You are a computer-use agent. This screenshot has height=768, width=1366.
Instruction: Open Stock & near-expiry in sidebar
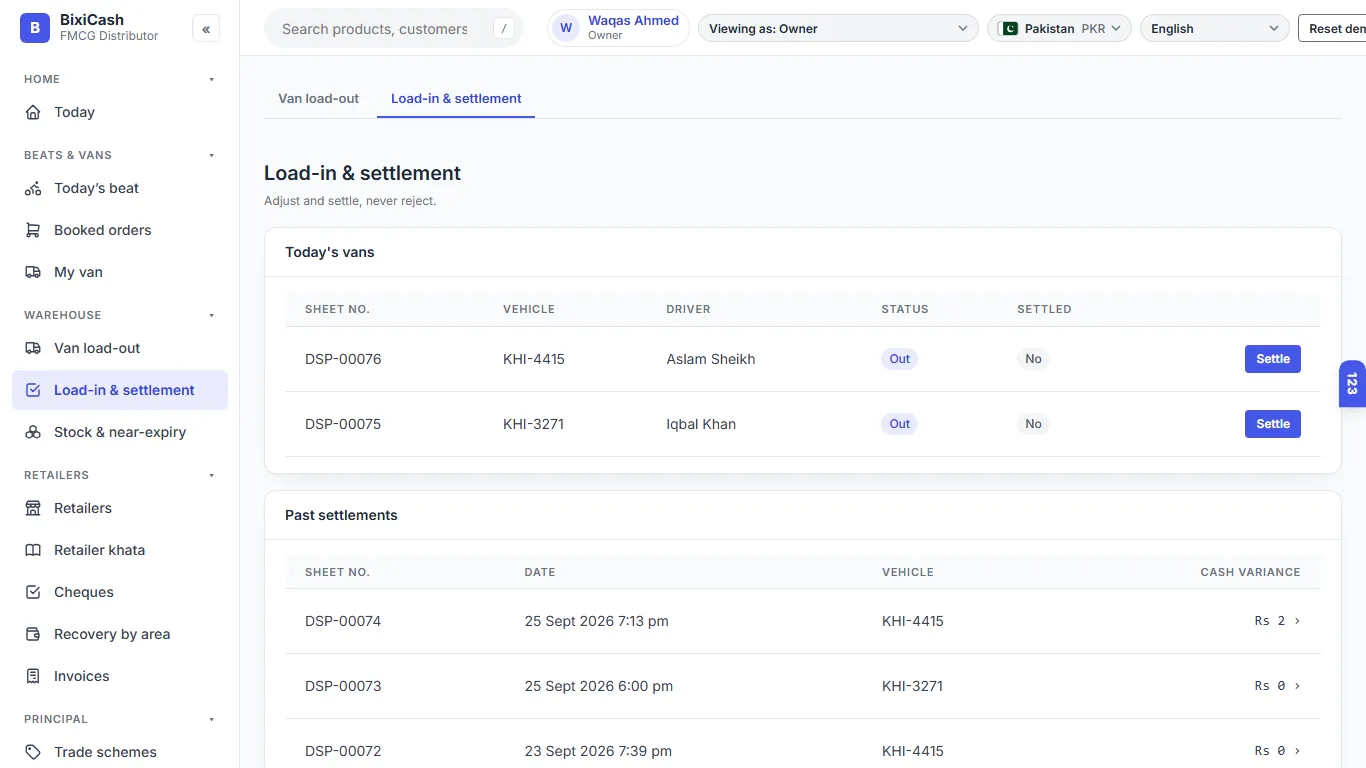click(x=120, y=432)
